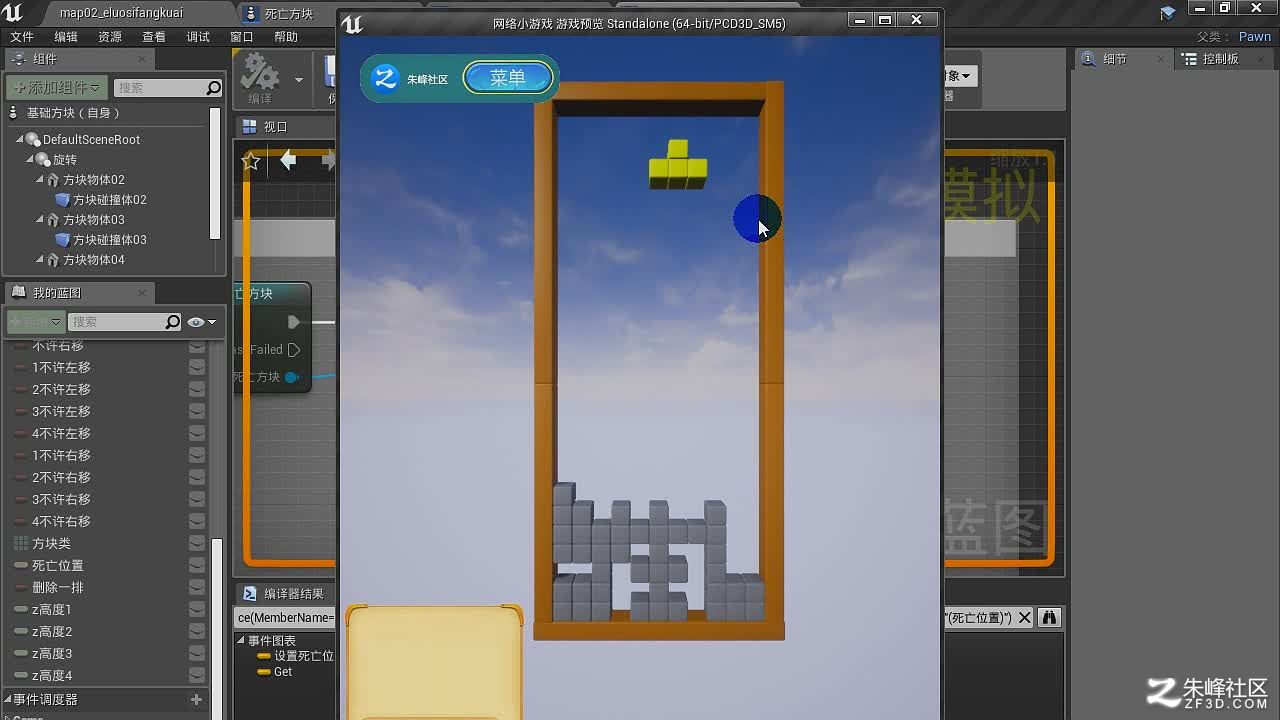Open the 文件 menu
1280x720 pixels.
pos(22,37)
